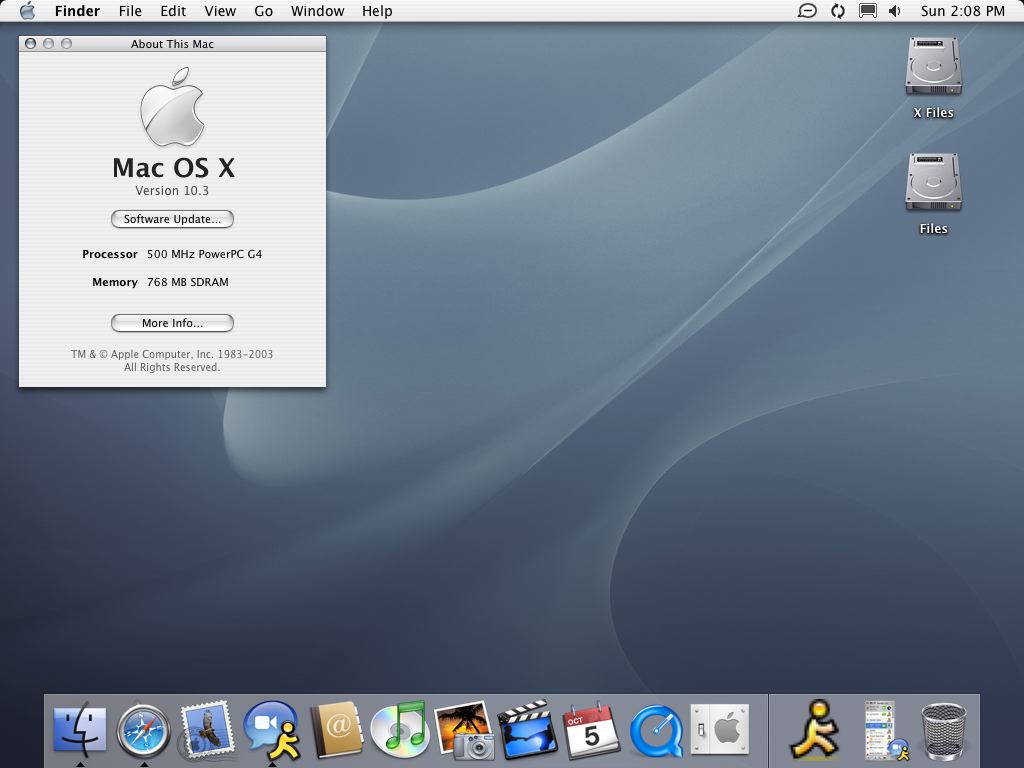Open the Go menu
The height and width of the screenshot is (768, 1024).
(x=263, y=11)
